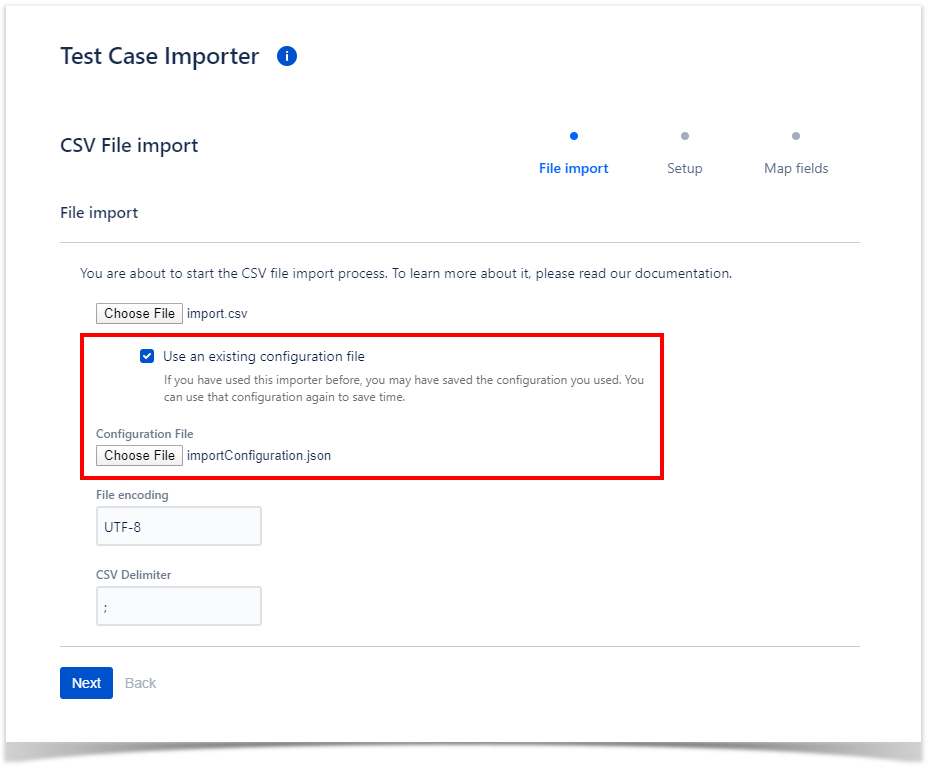Toggle Use an existing configuration file checkbox
Viewport: 935px width, 771px height.
coord(147,356)
